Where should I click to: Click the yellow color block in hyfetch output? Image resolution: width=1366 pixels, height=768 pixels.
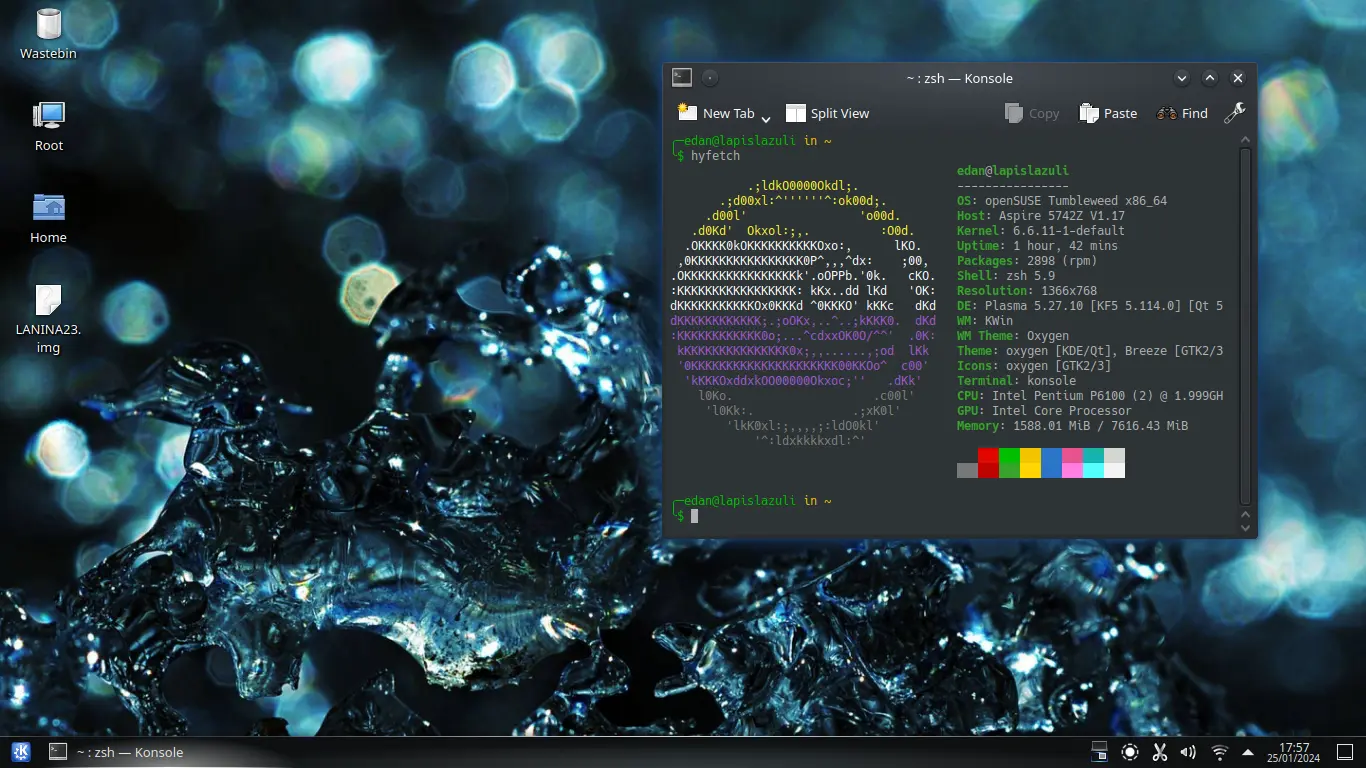1030,463
